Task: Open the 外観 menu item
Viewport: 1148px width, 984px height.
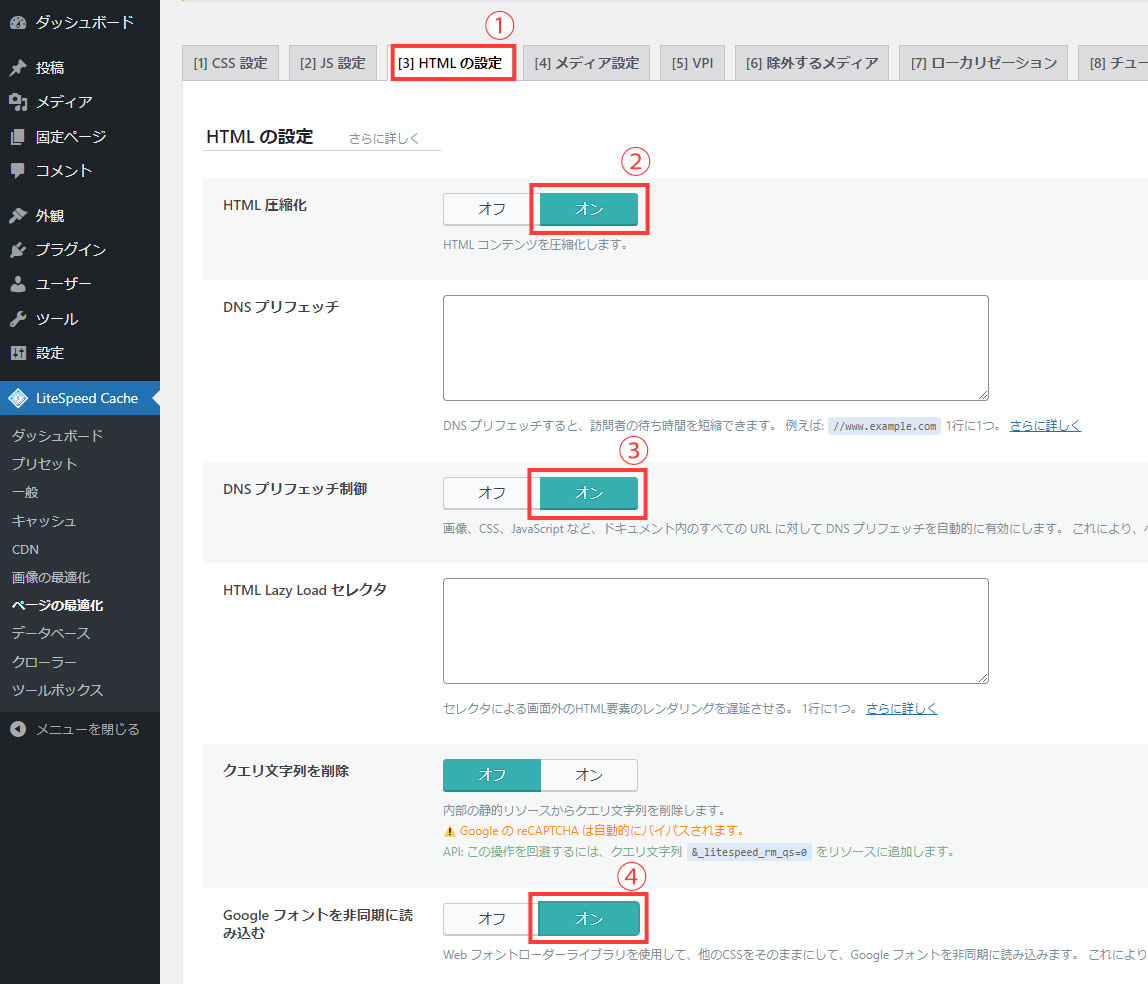Action: point(80,215)
